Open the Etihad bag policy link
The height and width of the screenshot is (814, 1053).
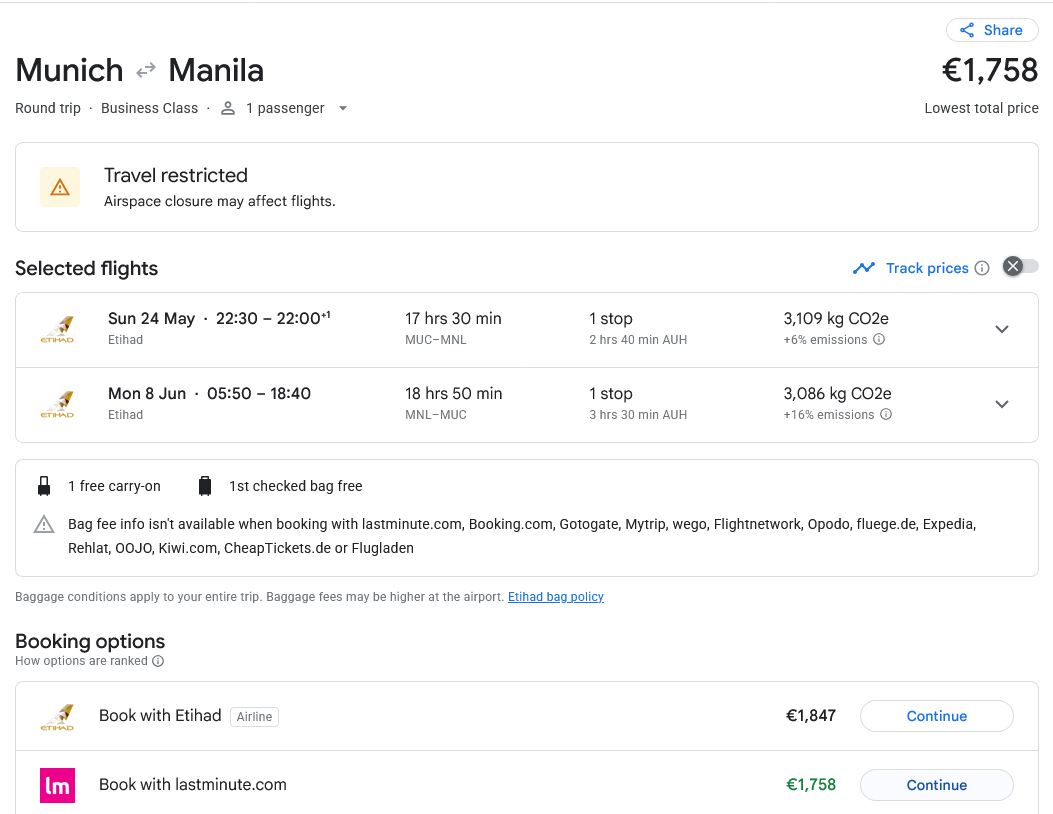click(555, 596)
